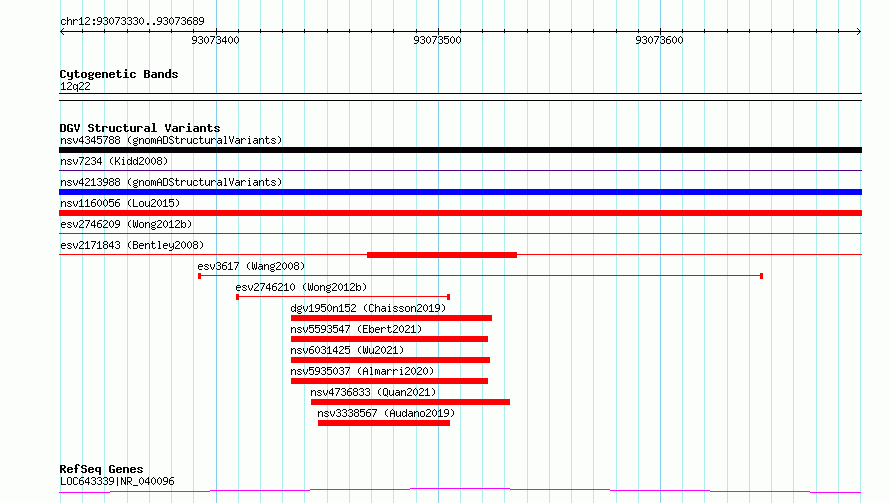
Task: Click the nsv3338567 (Audano2019) label
Action: click(386, 413)
